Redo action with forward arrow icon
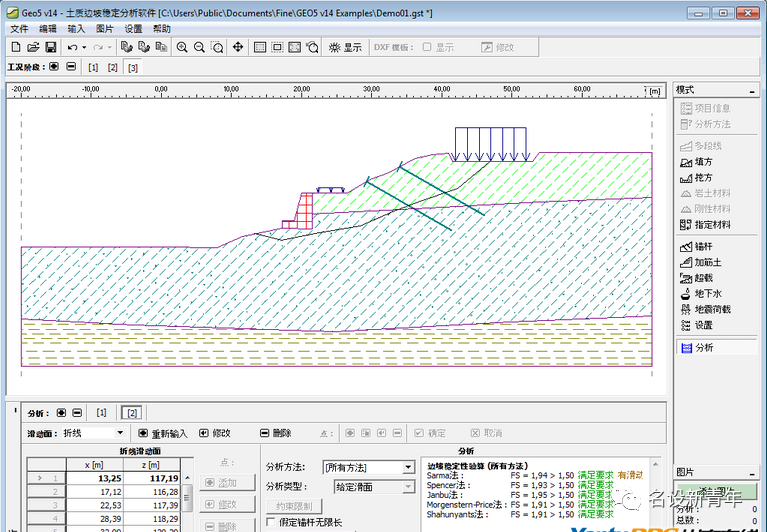The width and height of the screenshot is (767, 532). 98,47
